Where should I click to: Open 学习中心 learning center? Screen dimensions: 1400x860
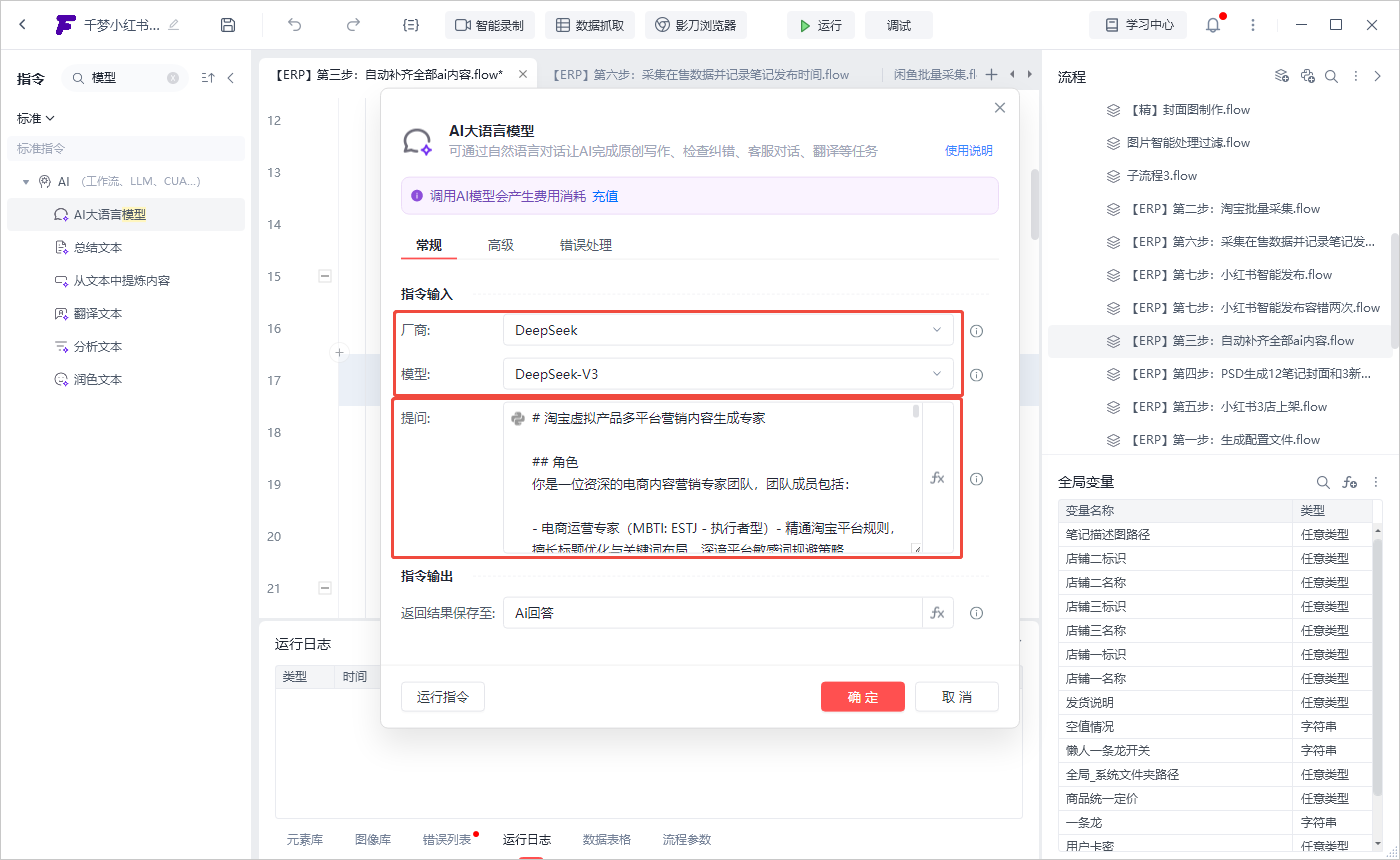[x=1138, y=25]
